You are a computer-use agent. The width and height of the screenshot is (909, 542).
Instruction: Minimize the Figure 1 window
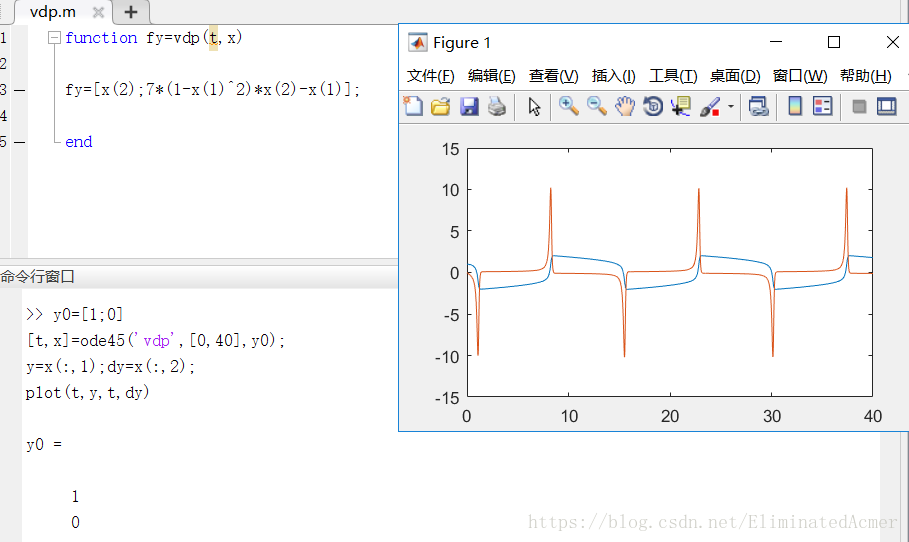[776, 42]
